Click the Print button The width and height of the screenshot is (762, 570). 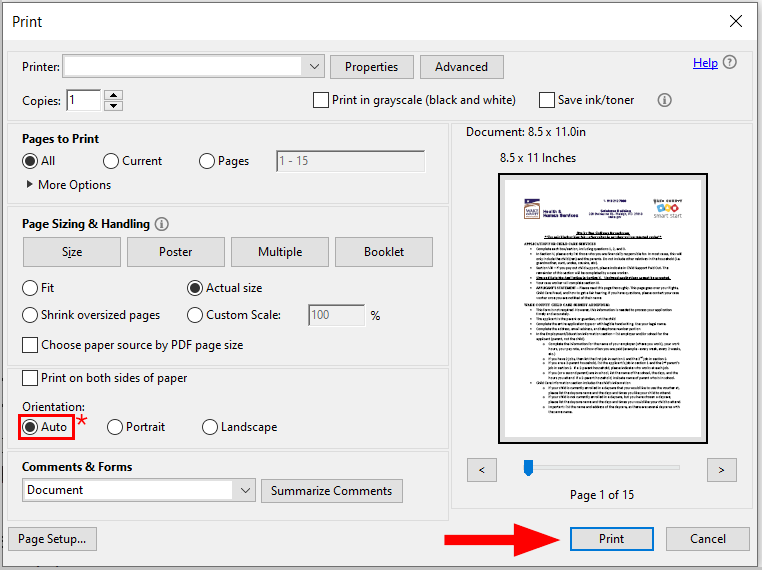point(611,539)
